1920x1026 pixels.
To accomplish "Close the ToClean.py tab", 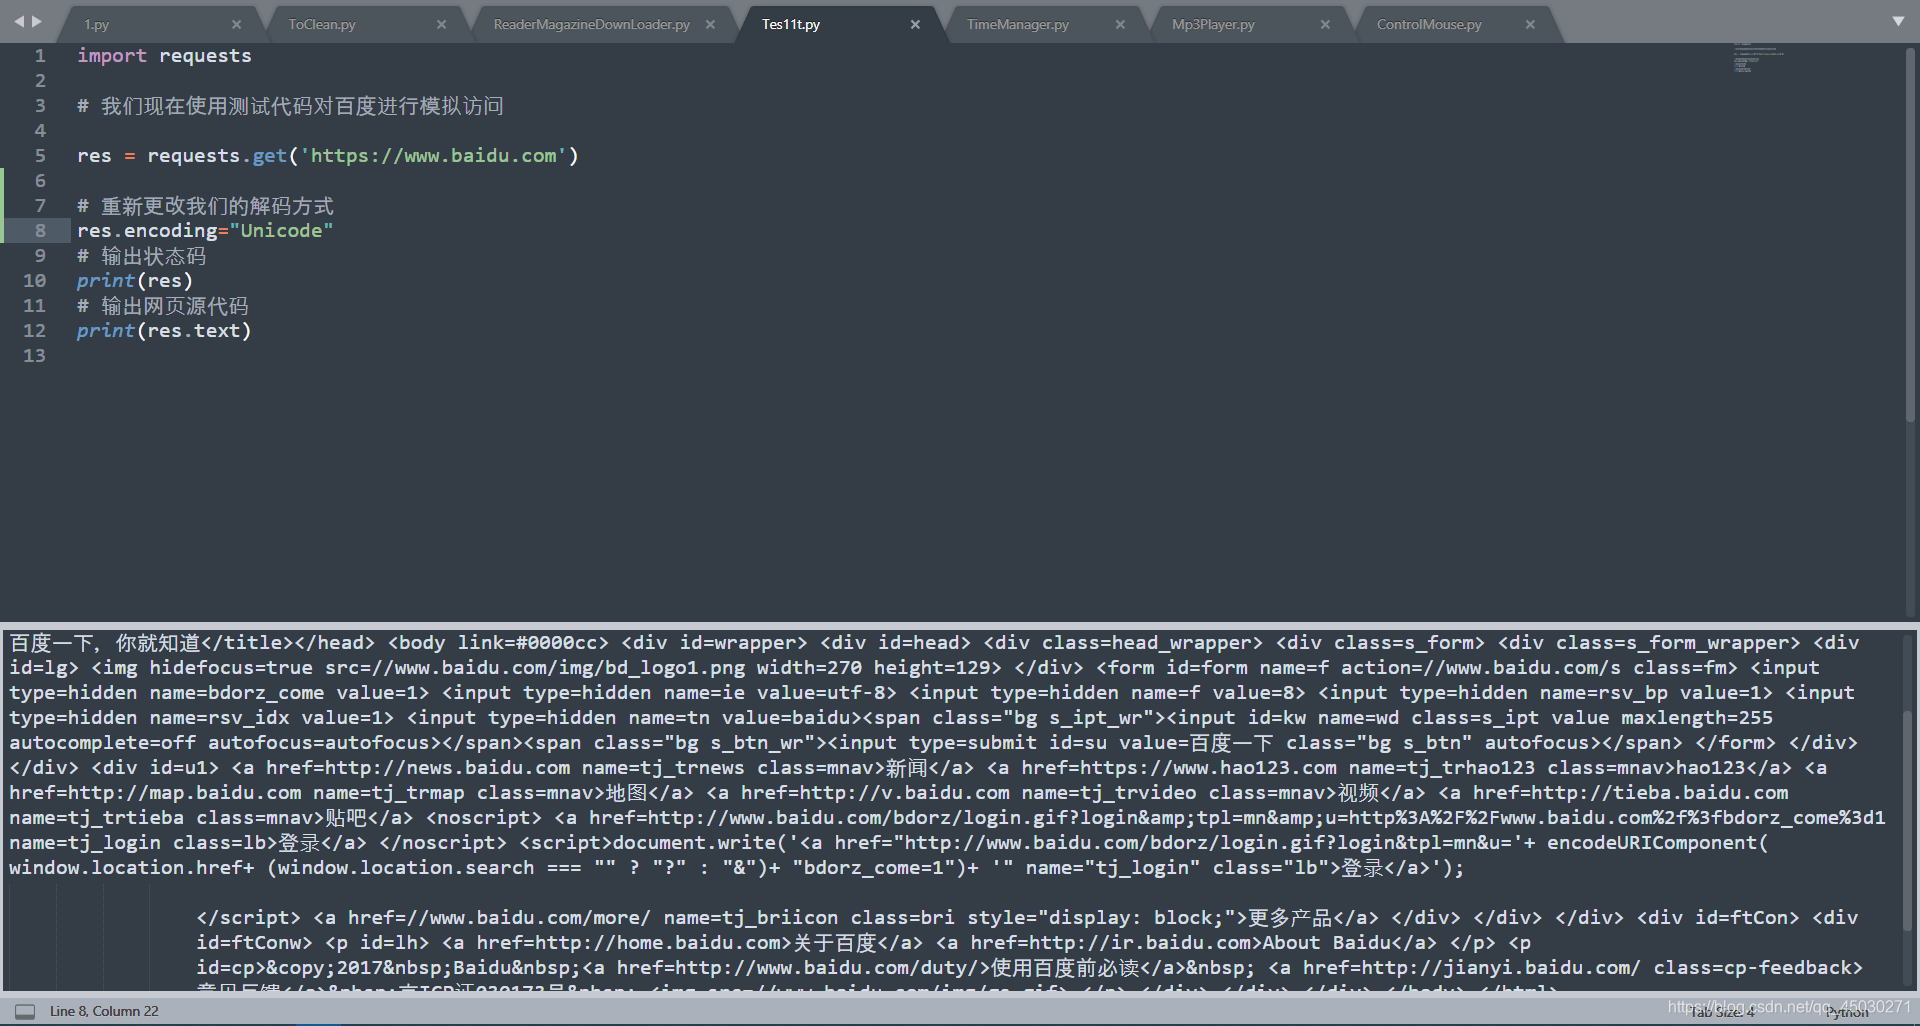I will (x=441, y=24).
